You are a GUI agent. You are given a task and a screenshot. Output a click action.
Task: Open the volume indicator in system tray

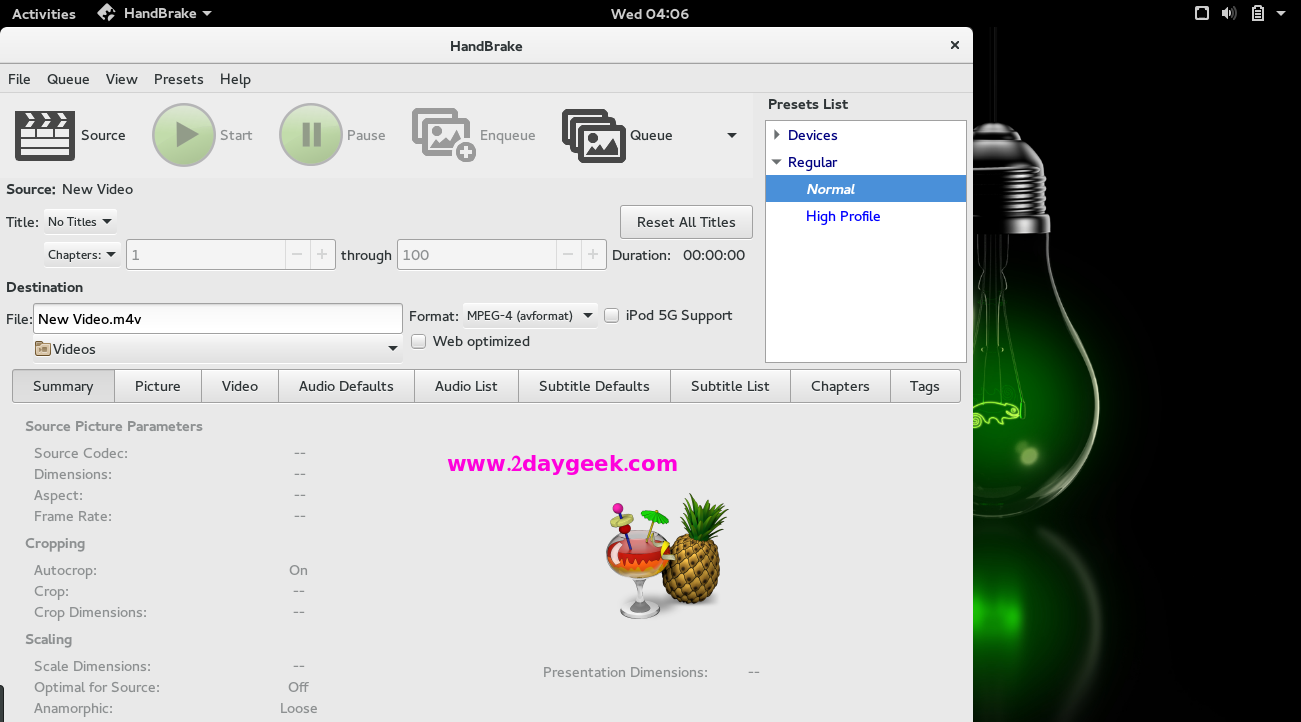(x=1230, y=14)
